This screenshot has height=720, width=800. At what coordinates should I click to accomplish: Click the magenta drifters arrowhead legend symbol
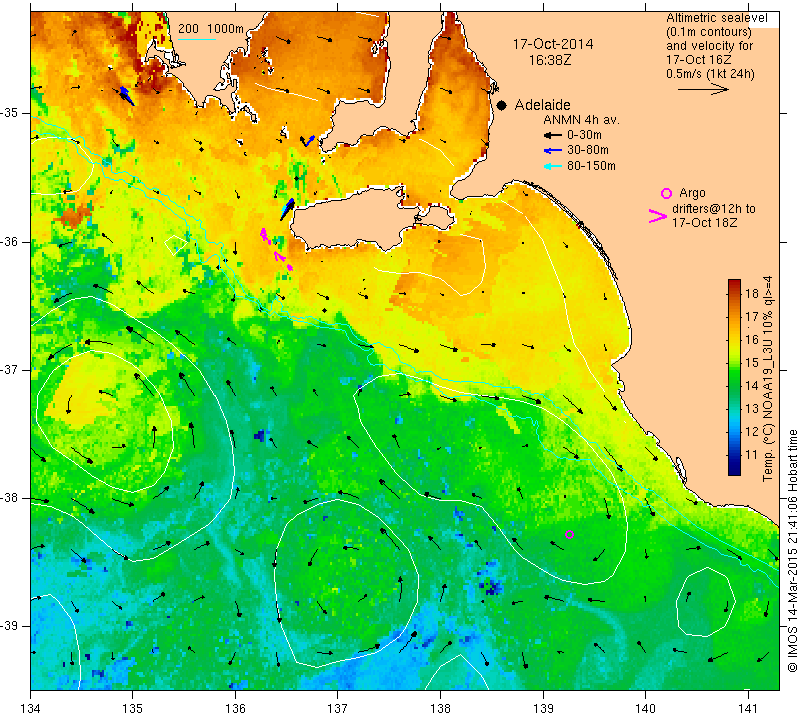pyautogui.click(x=658, y=216)
